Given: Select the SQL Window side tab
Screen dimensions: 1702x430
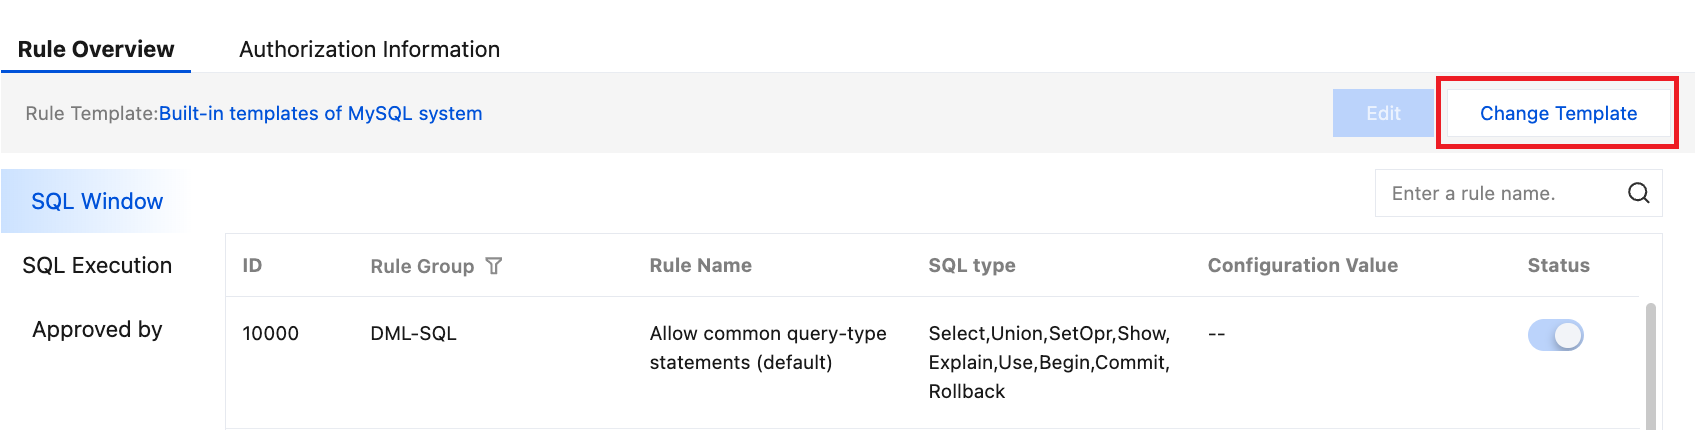Looking at the screenshot, I should coord(97,201).
